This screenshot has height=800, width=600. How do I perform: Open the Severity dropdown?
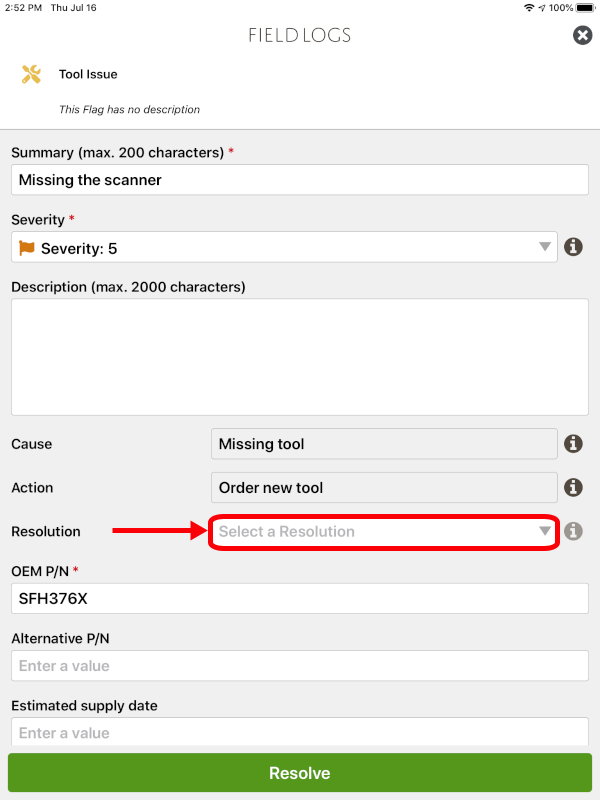(545, 246)
